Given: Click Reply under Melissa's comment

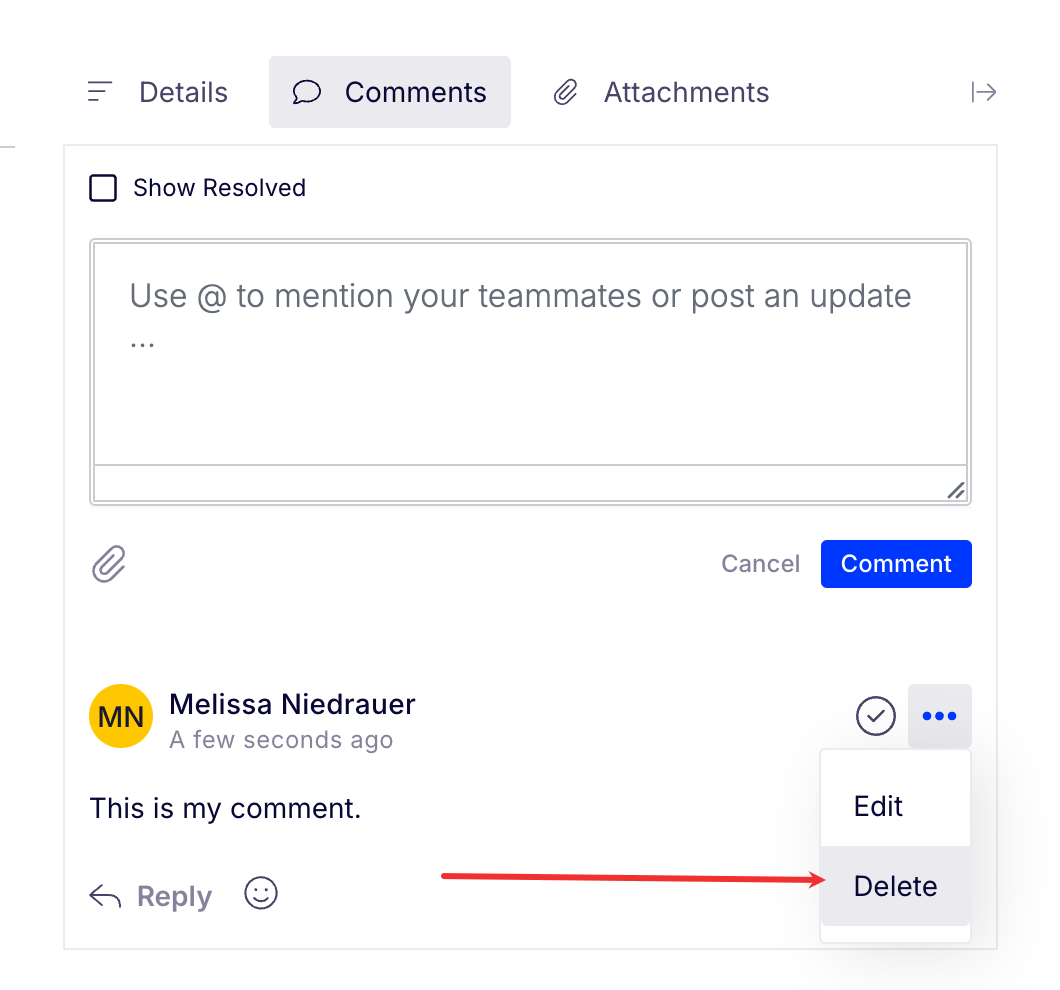Looking at the screenshot, I should click(x=174, y=896).
